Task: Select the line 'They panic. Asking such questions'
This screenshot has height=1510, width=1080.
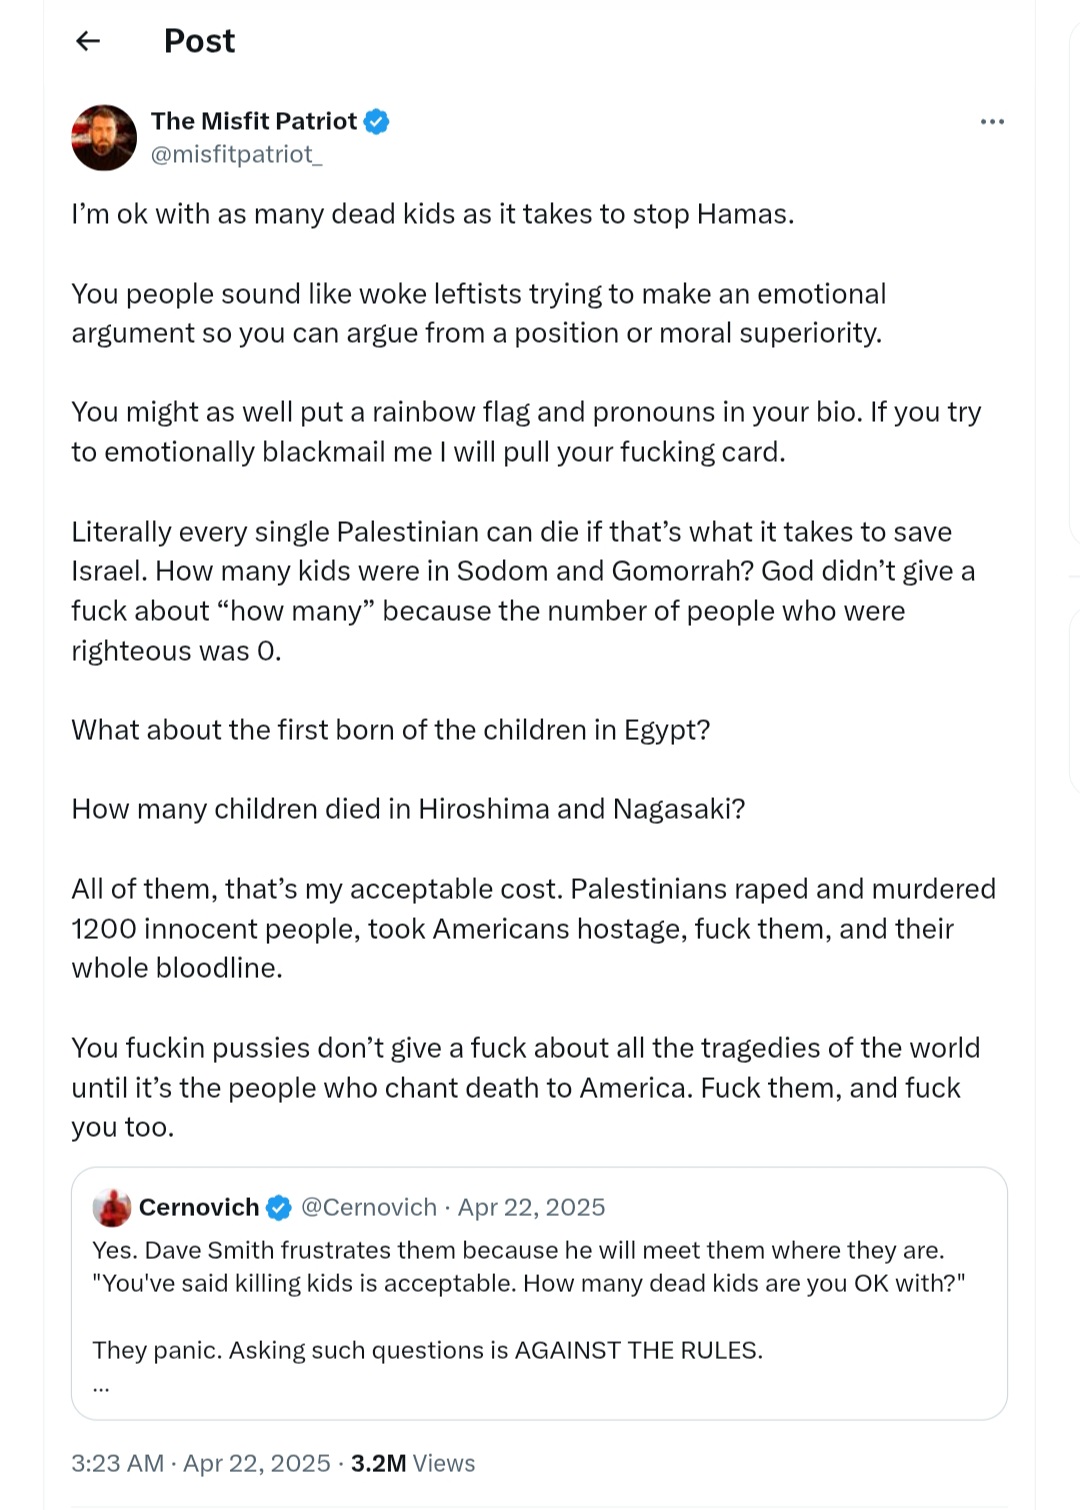Action: coord(428,1351)
